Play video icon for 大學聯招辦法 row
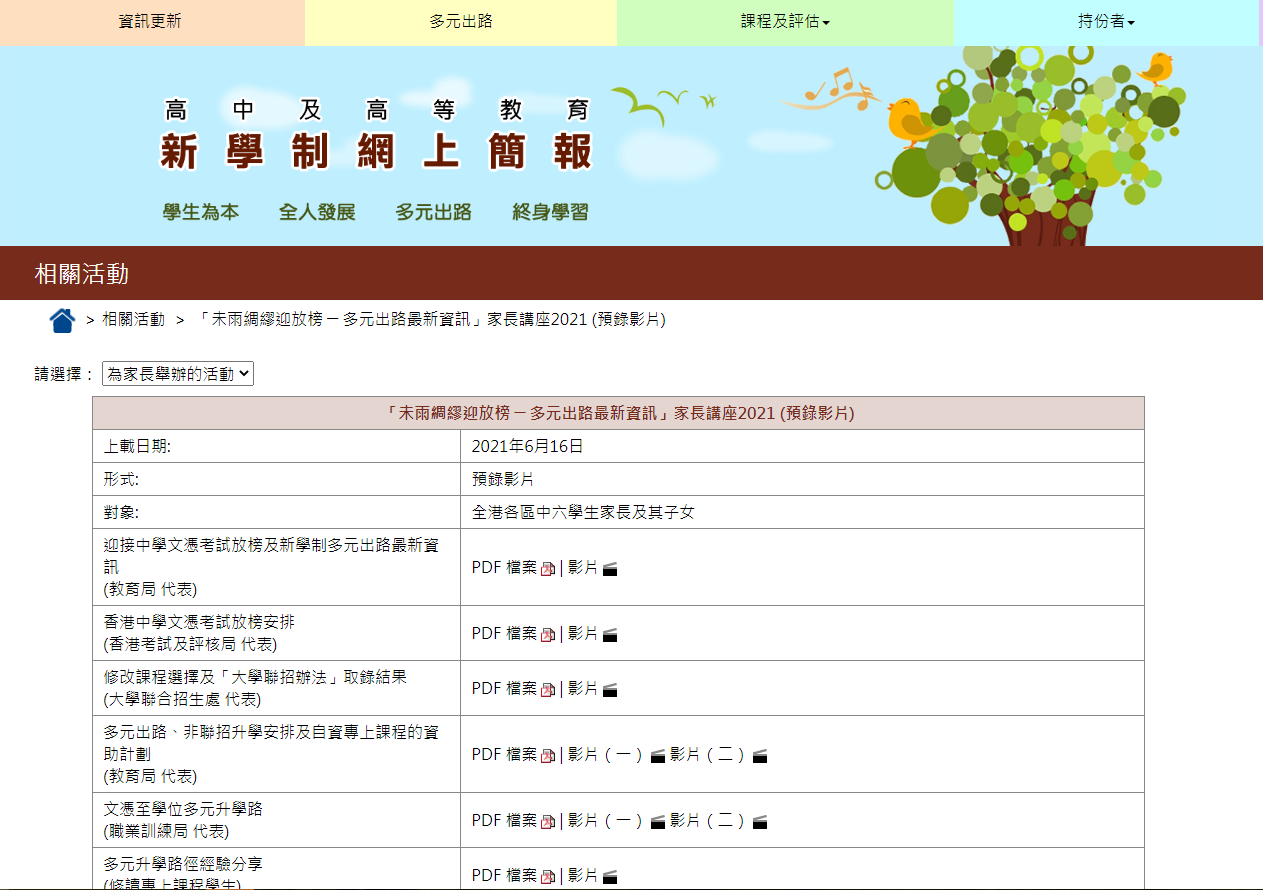The width and height of the screenshot is (1263, 890). 609,689
